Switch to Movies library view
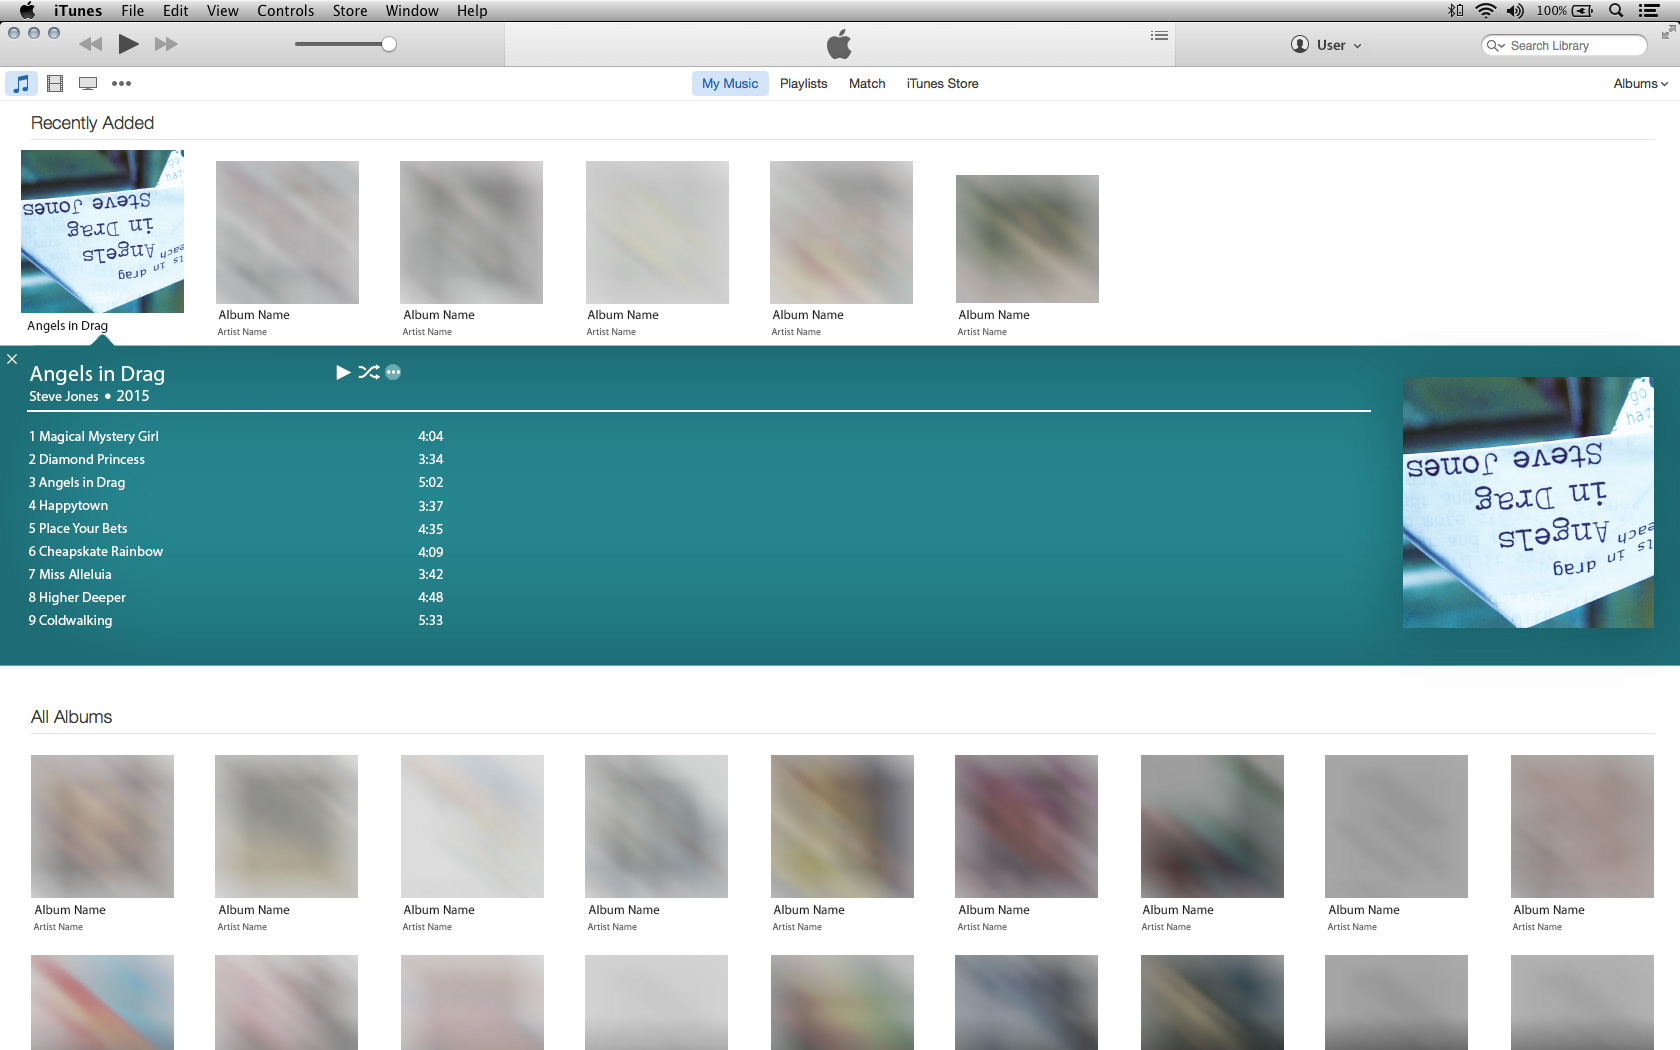 55,84
